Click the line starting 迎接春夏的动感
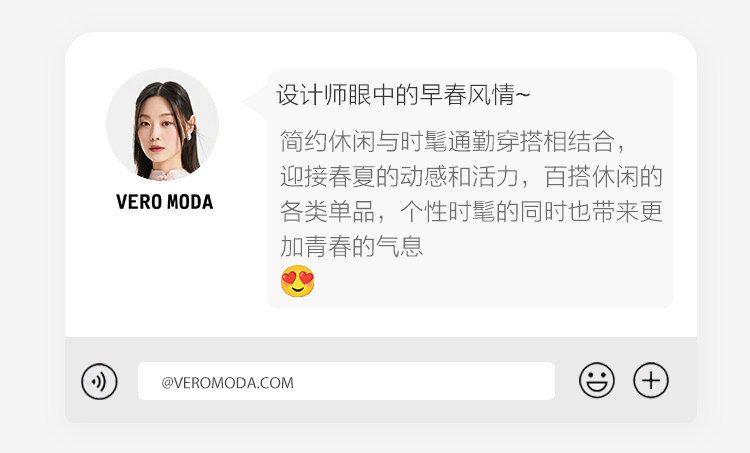This screenshot has height=453, width=750. point(471,177)
